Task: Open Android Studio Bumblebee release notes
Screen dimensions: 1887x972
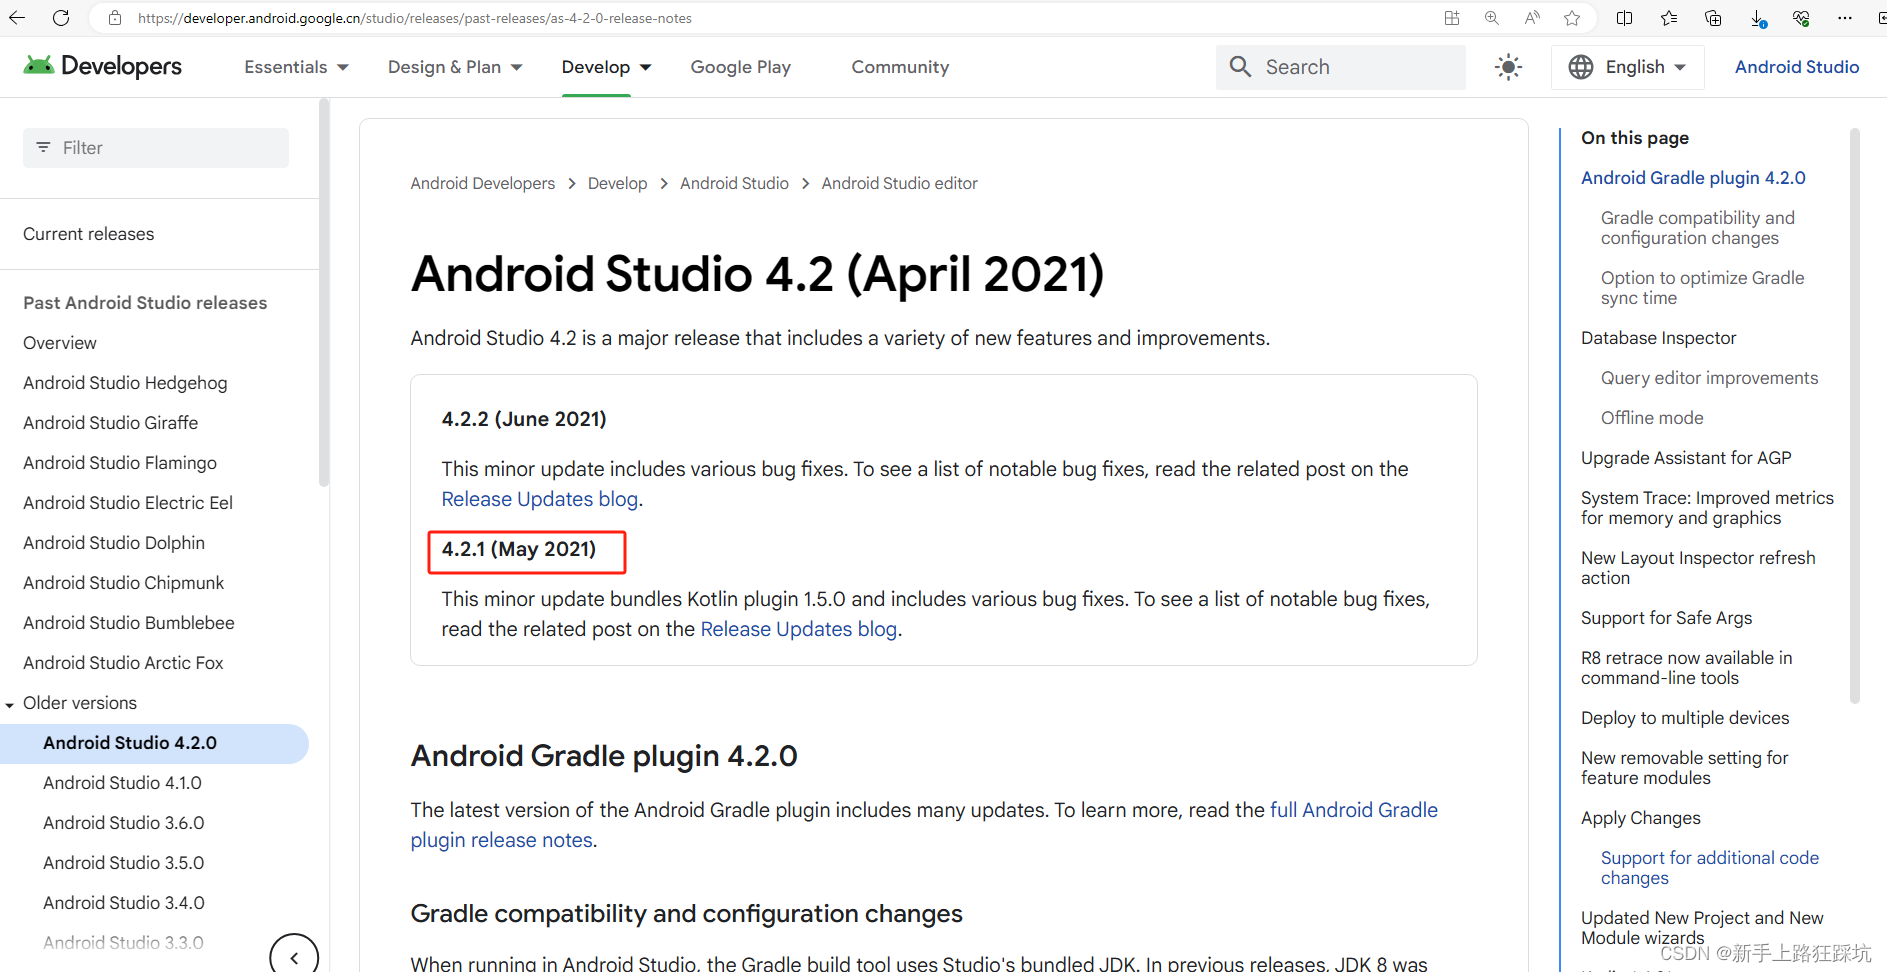Action: (129, 623)
